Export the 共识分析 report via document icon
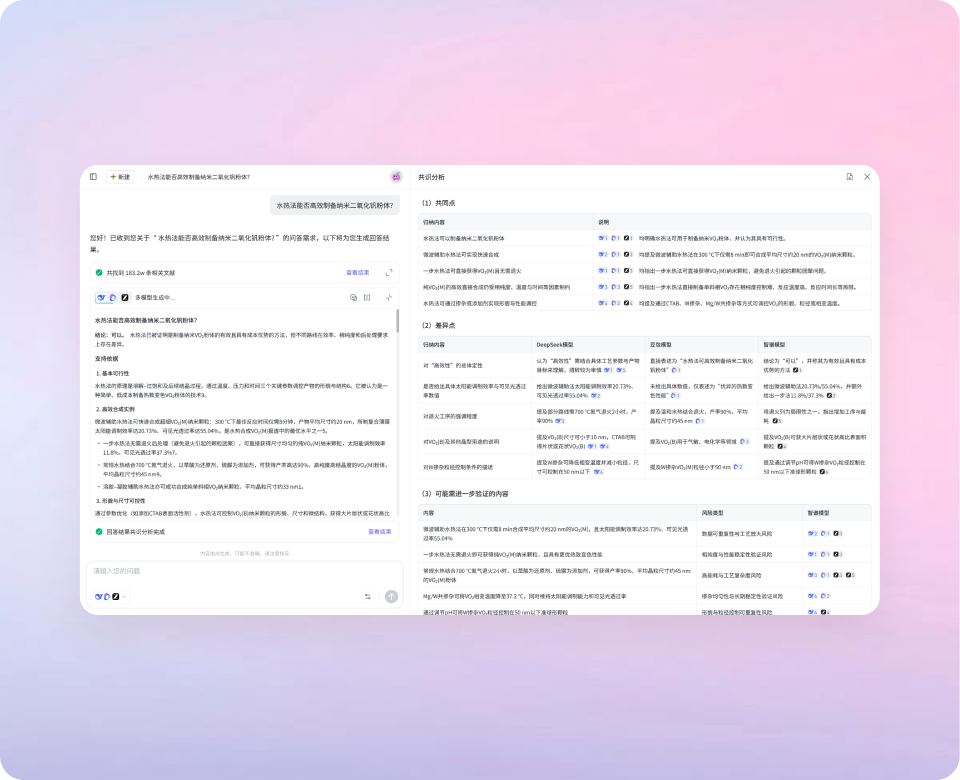 point(850,177)
